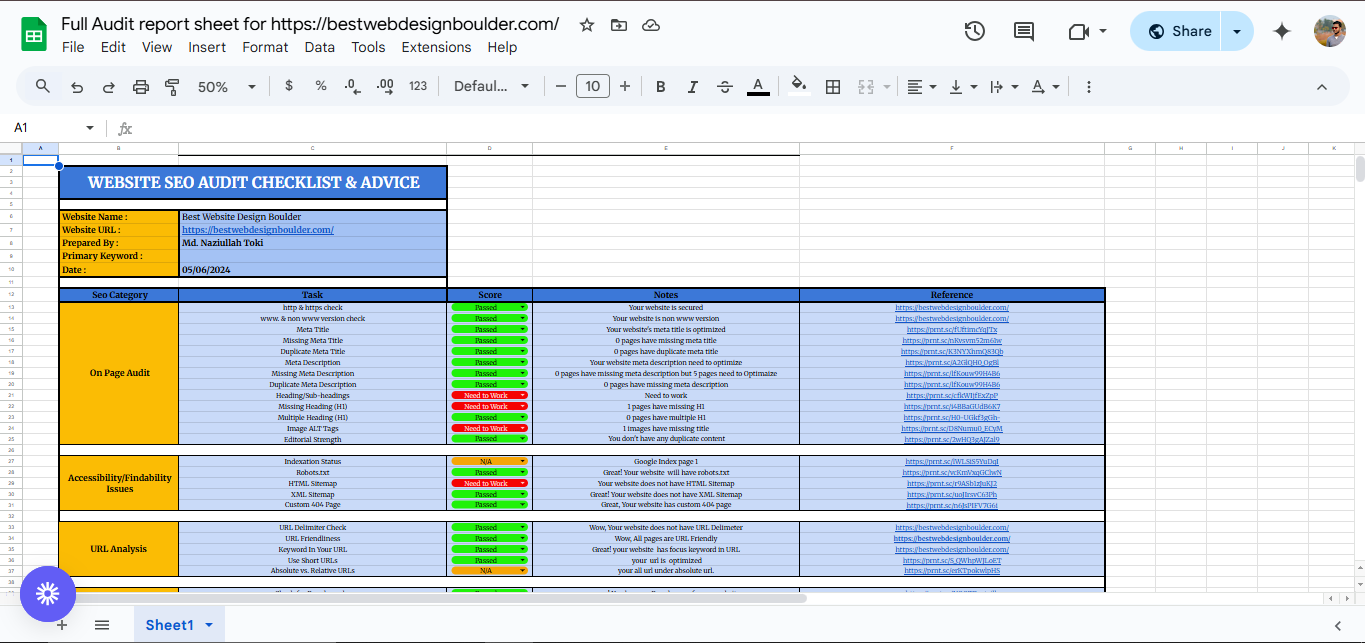Open menus search with the magnifier icon
This screenshot has width=1365, height=643.
pos(42,87)
